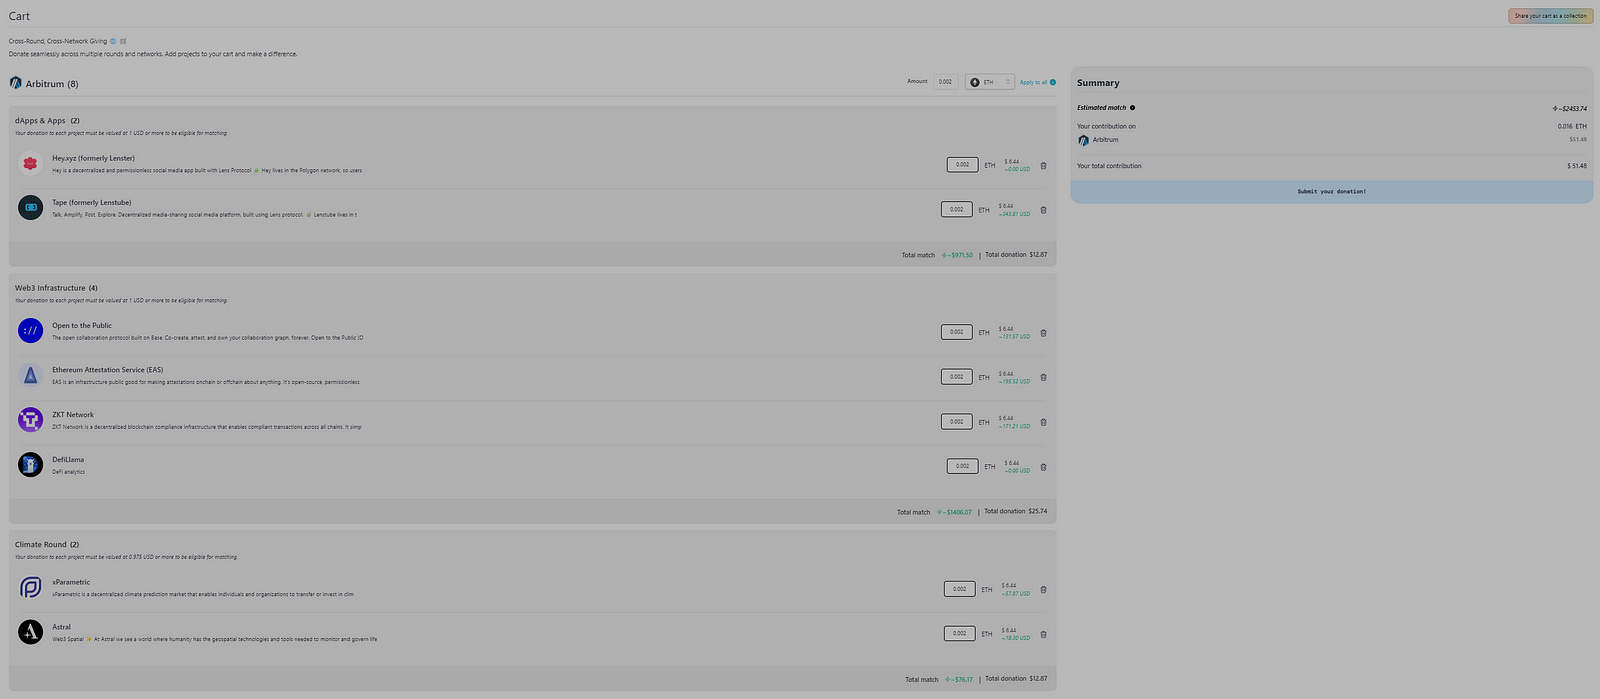Submit your donation button
This screenshot has width=1600, height=699.
pos(1331,191)
